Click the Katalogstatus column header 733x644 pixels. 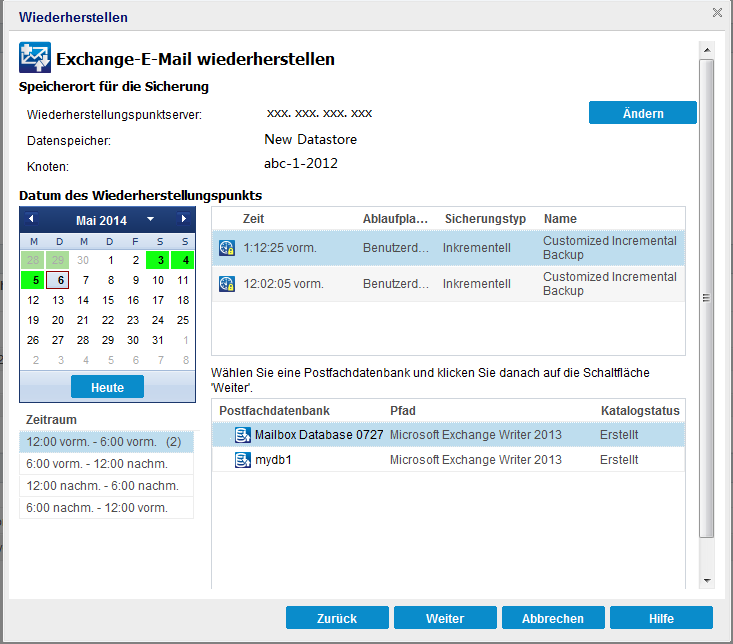pyautogui.click(x=640, y=411)
